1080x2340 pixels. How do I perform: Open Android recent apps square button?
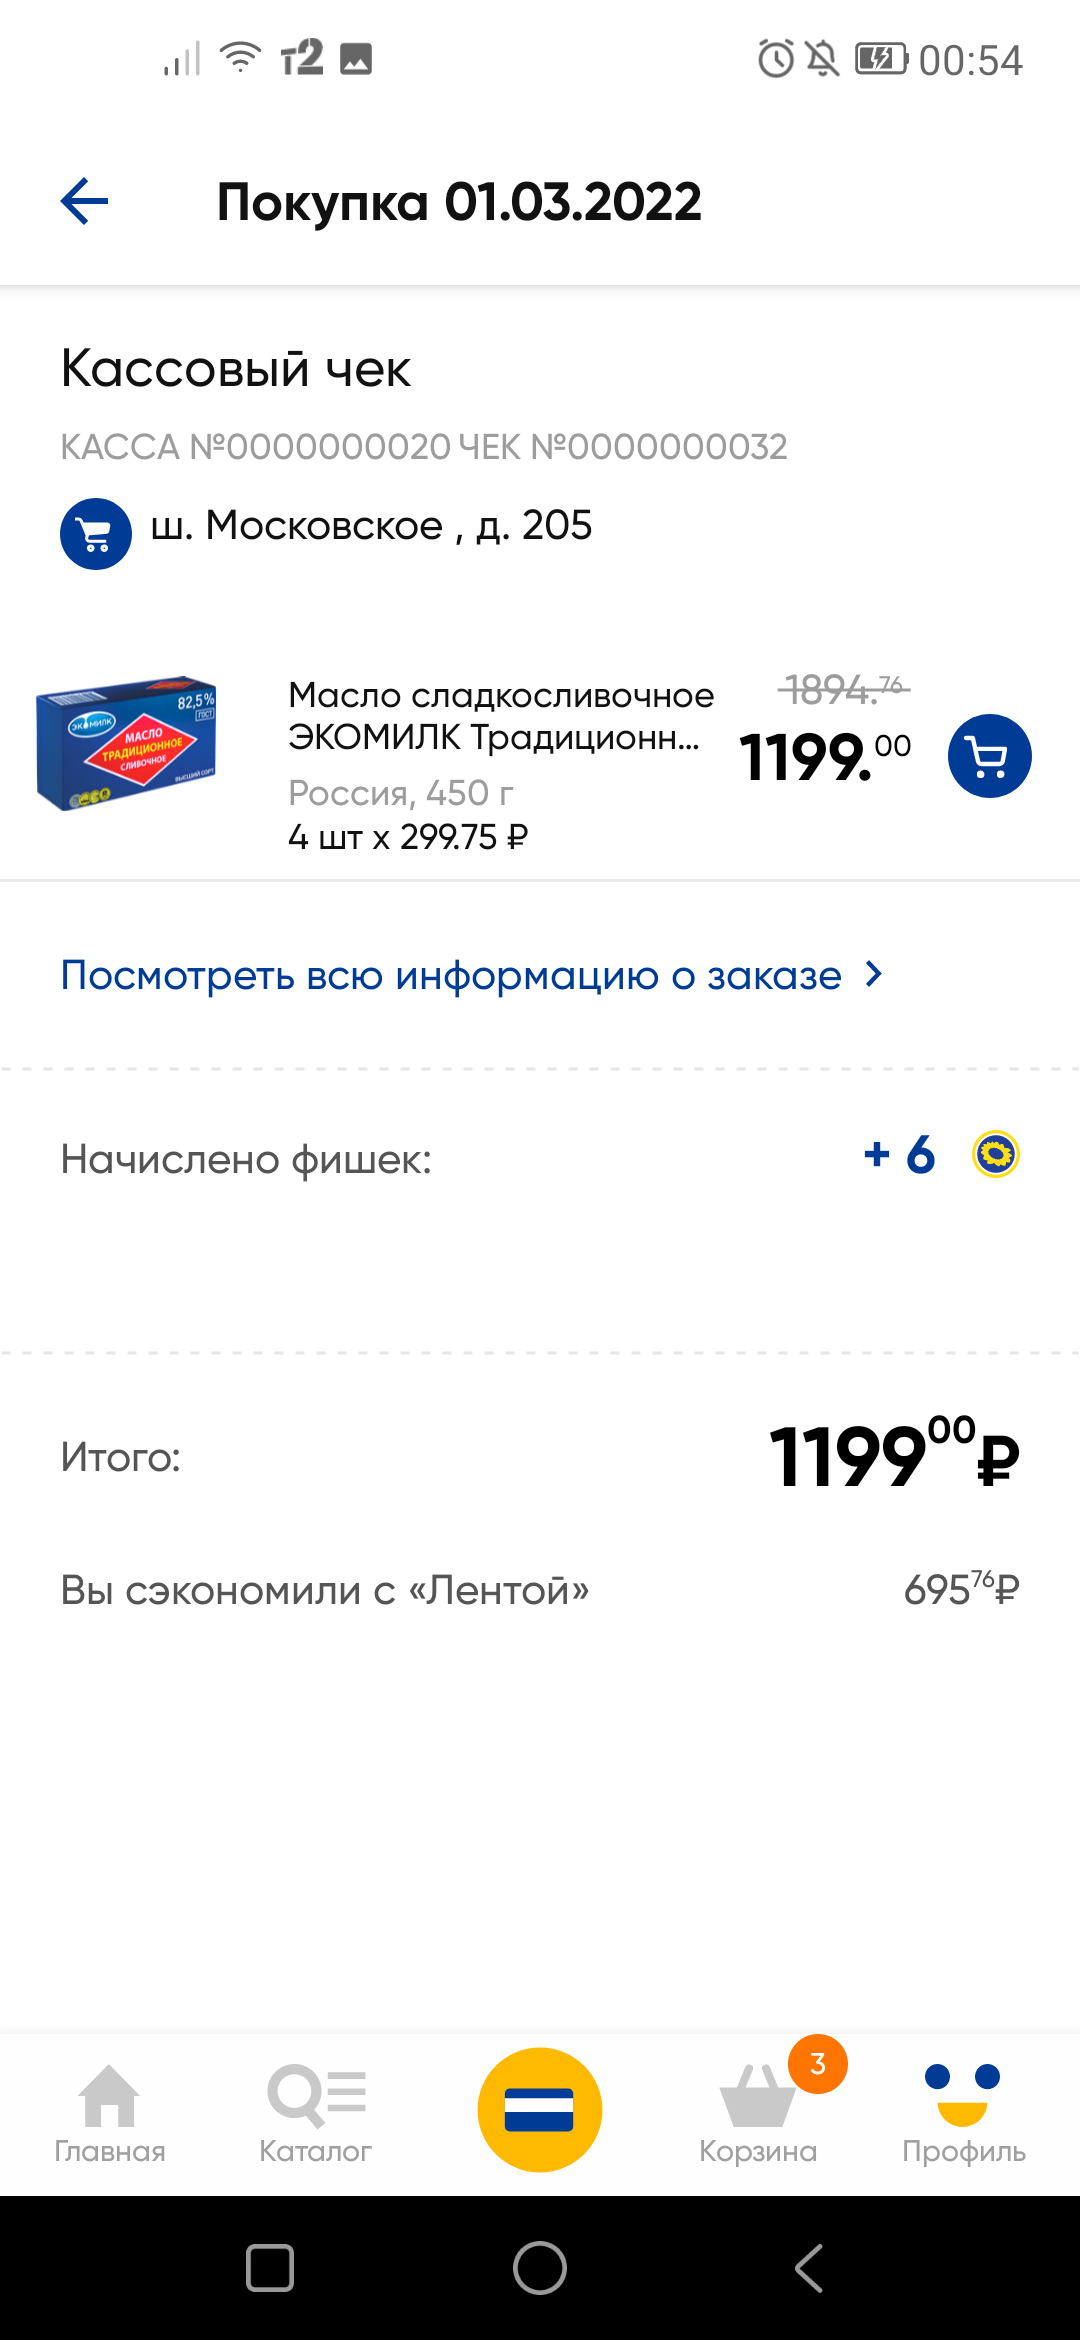pyautogui.click(x=270, y=2267)
